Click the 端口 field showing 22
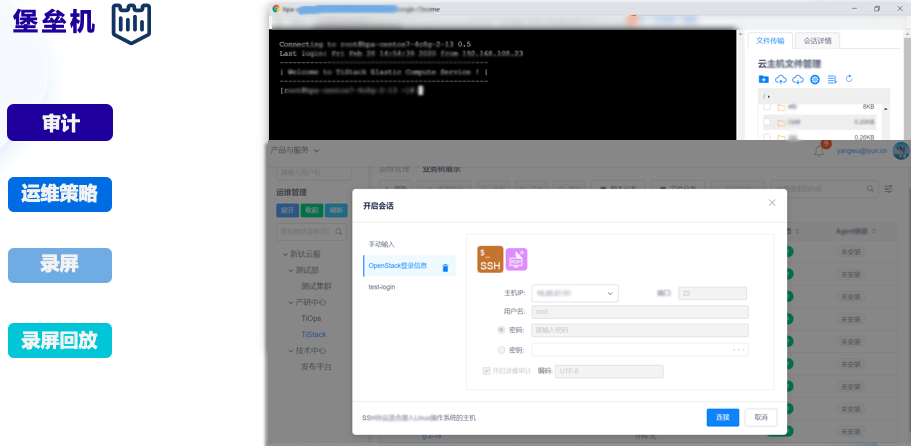The width and height of the screenshot is (911, 446). point(712,293)
